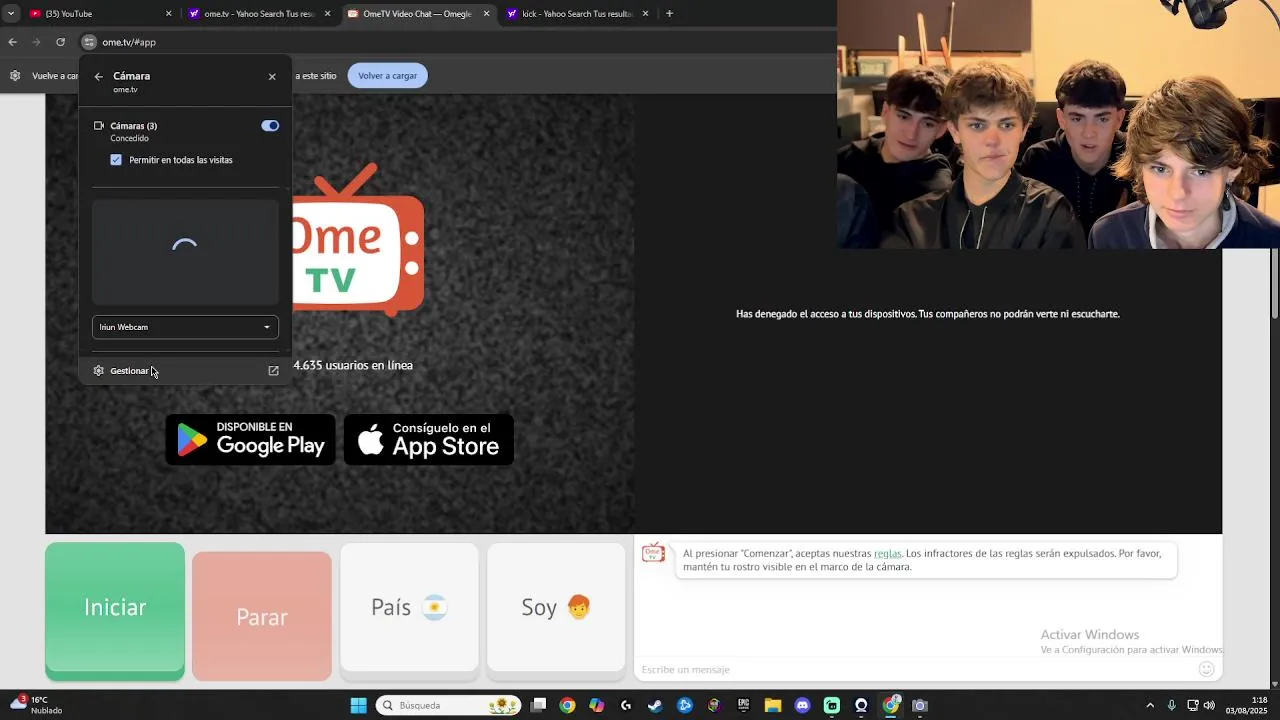Image resolution: width=1280 pixels, height=720 pixels.
Task: Open Logitech G HUB from taskbar
Action: (626, 706)
